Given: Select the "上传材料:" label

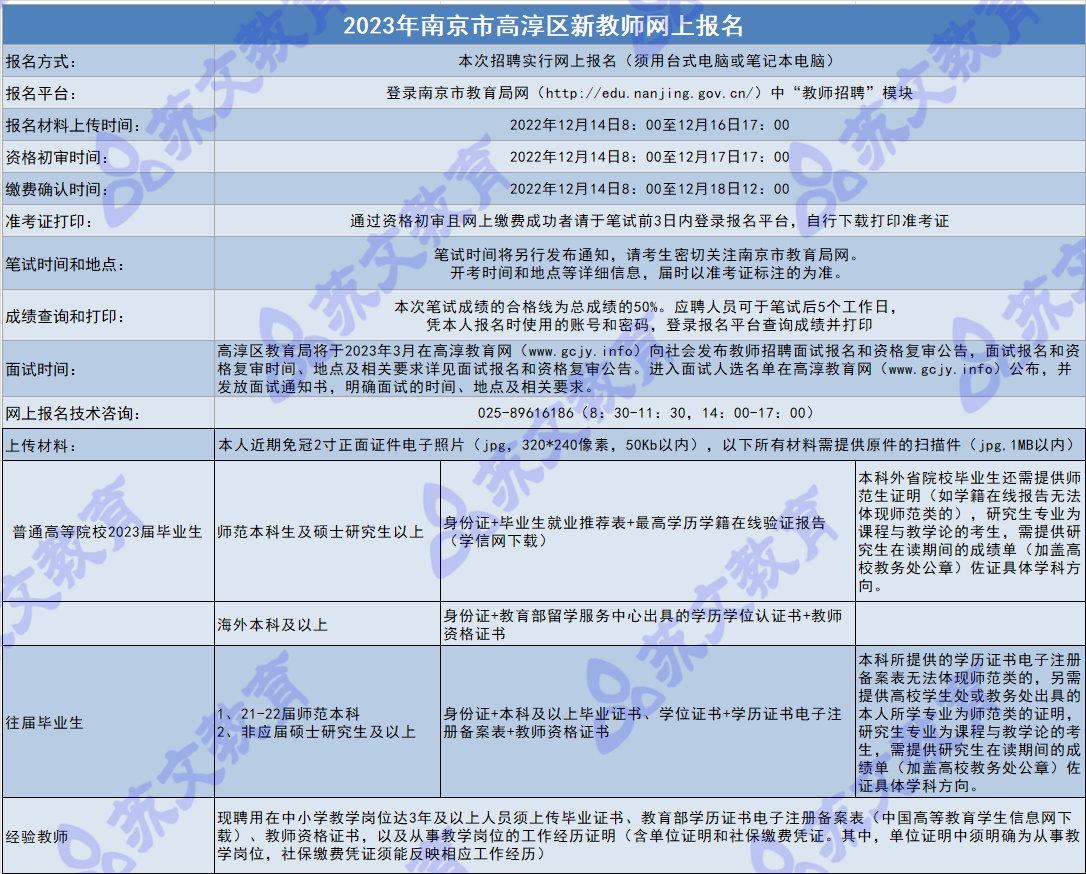Looking at the screenshot, I should point(41,445).
